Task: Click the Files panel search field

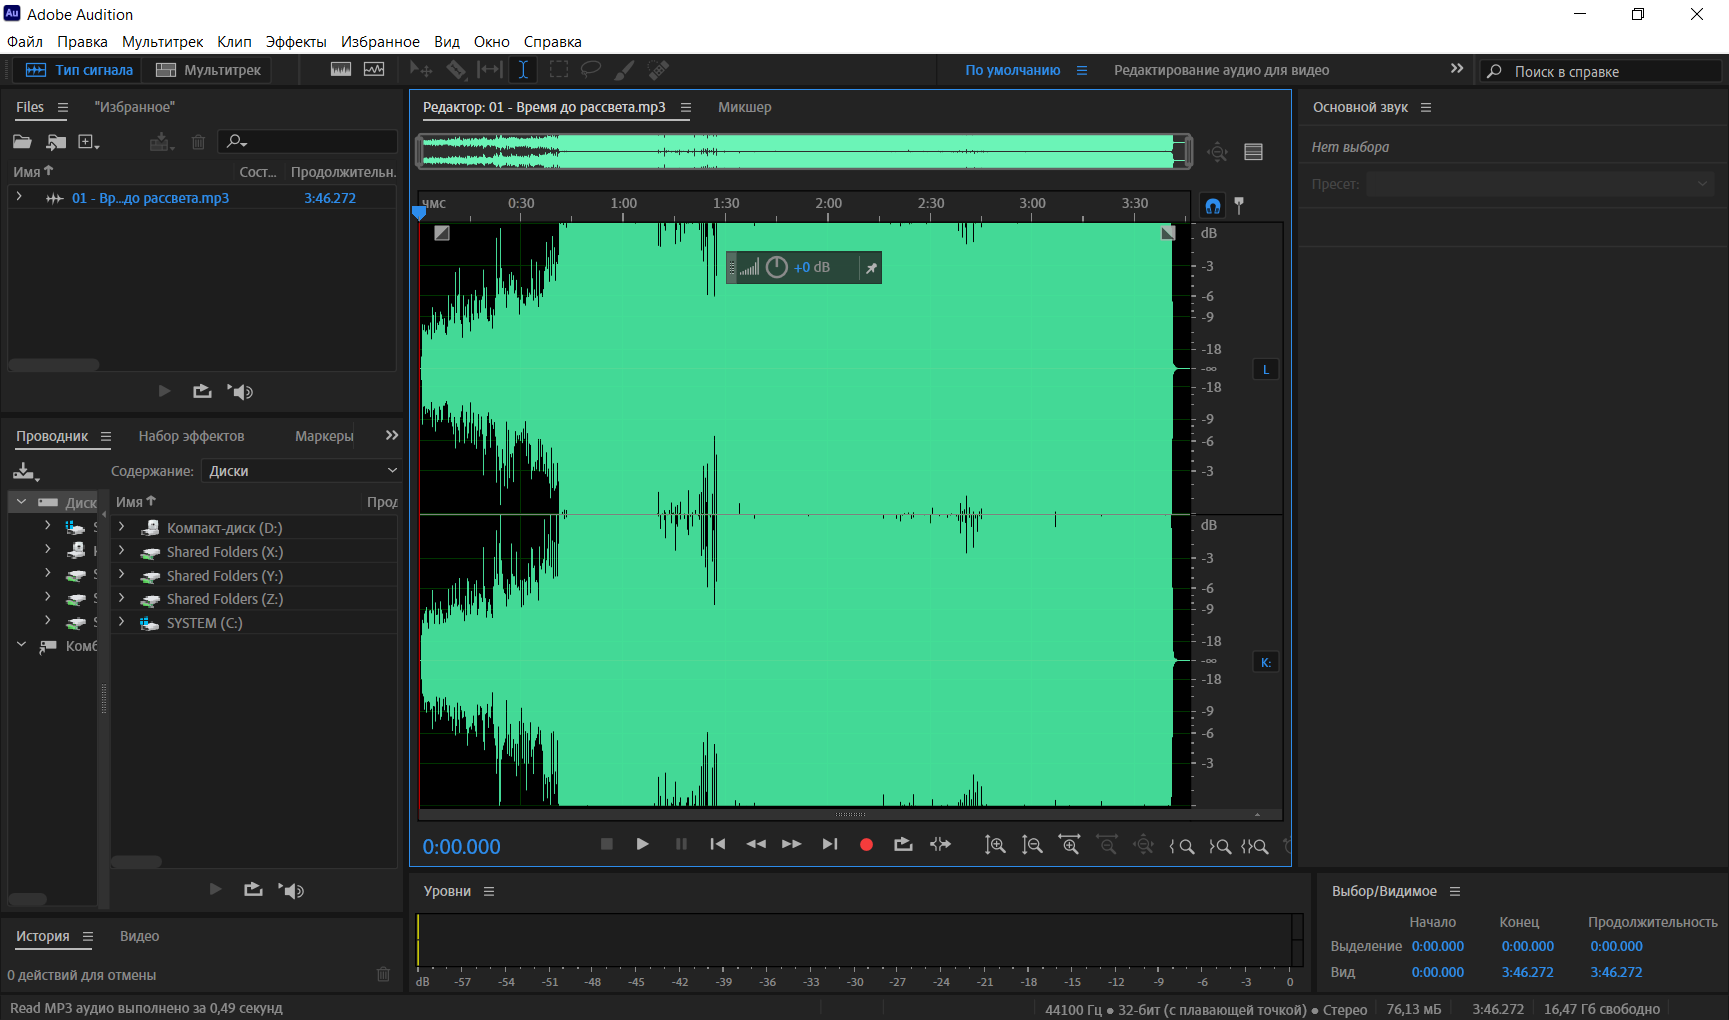Action: pyautogui.click(x=308, y=142)
